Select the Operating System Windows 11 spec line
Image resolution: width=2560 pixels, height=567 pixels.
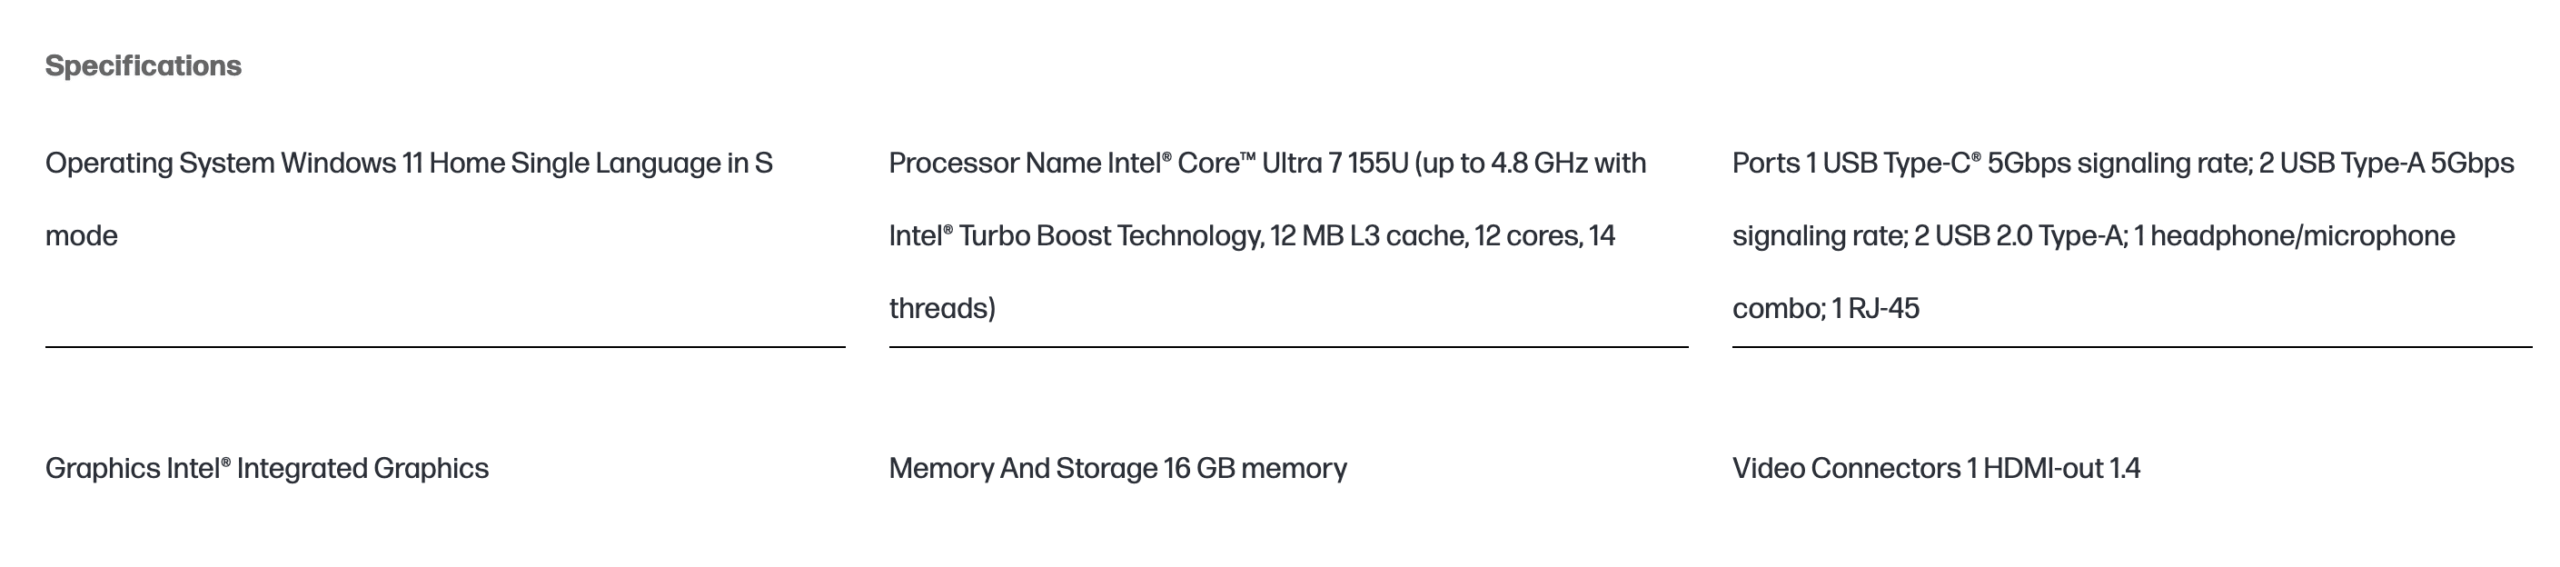pos(409,163)
